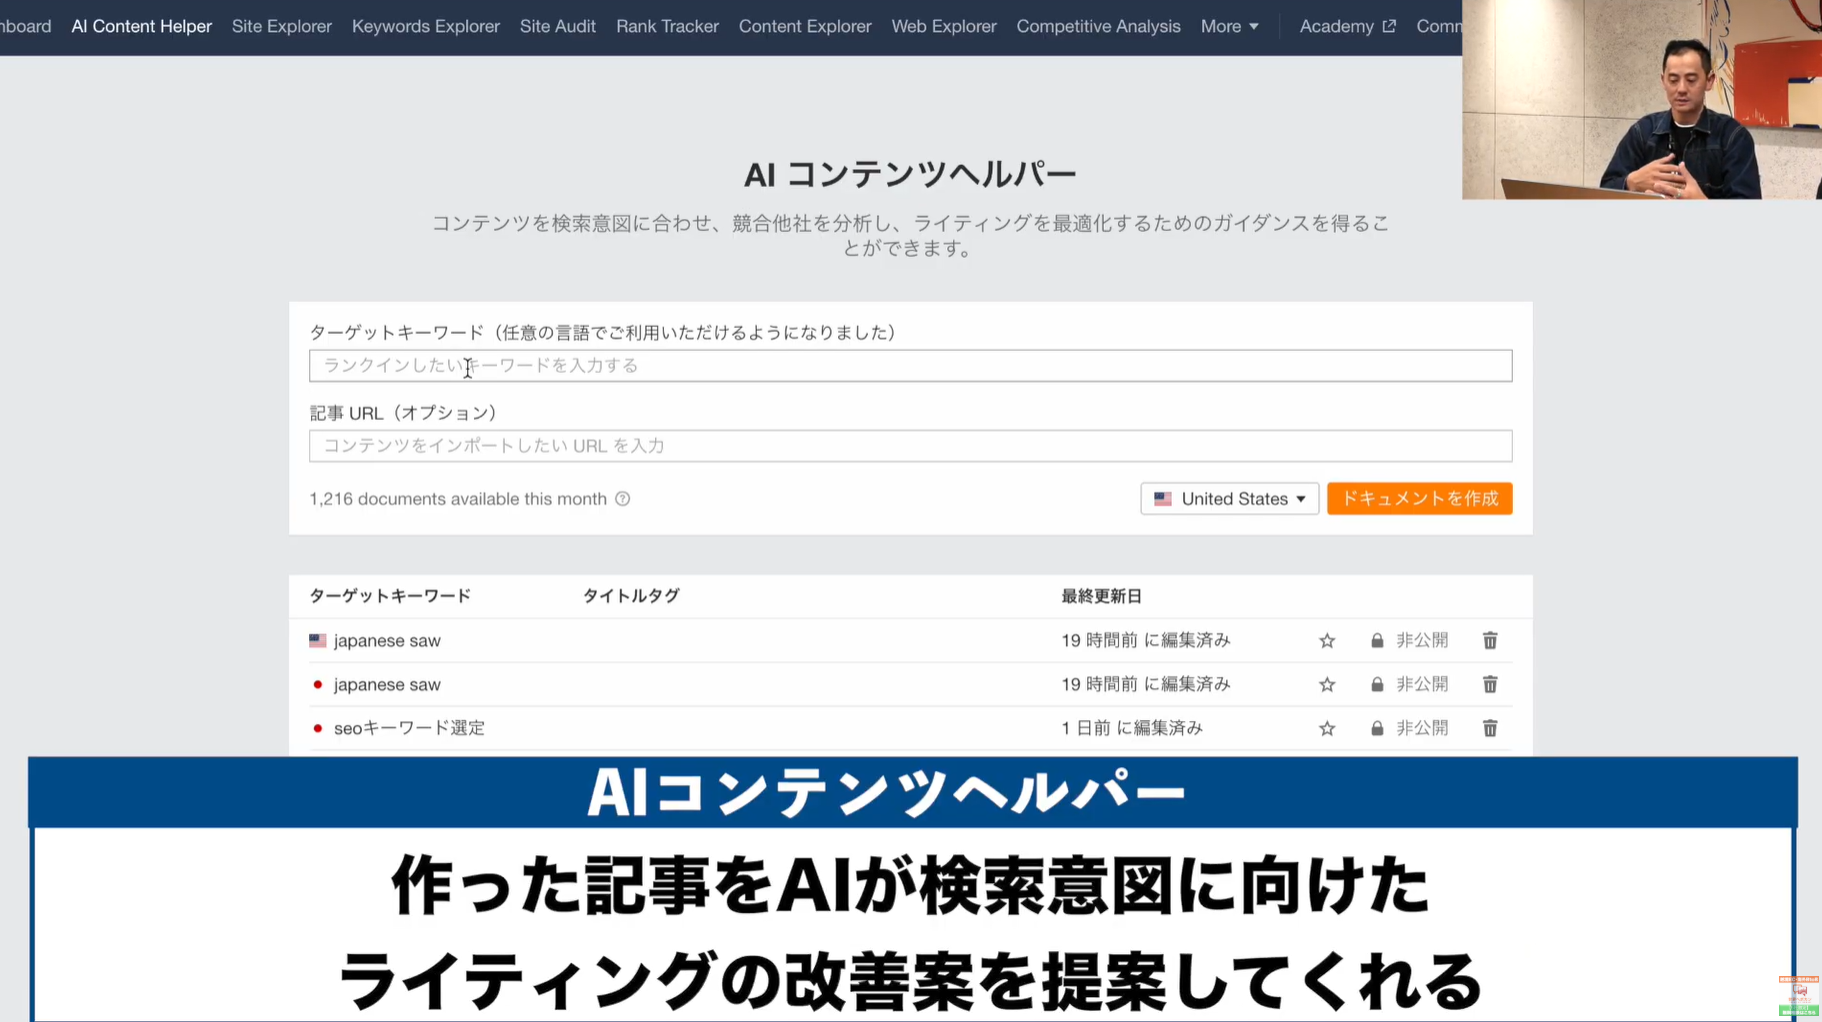Click ドキュメントを作成 button

[x=1419, y=499]
